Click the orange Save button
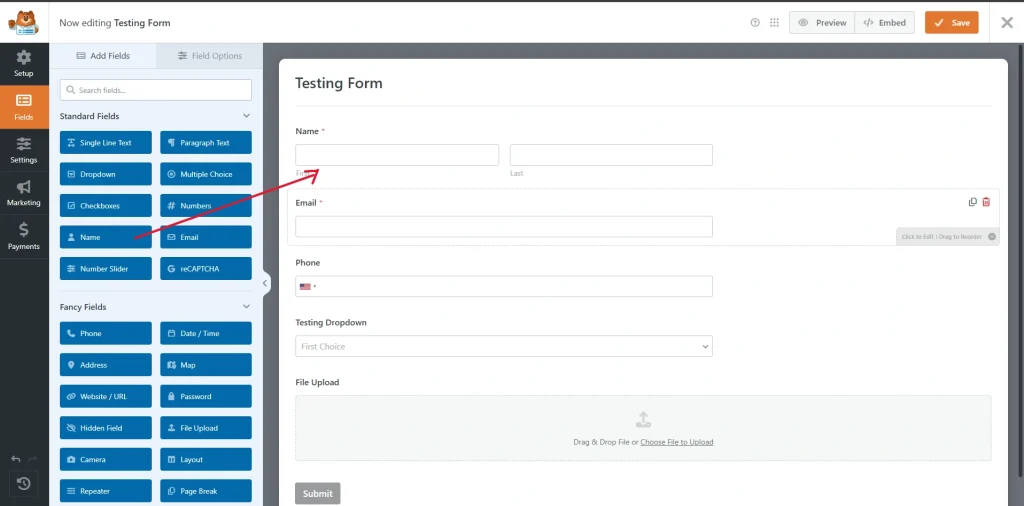 (x=952, y=23)
